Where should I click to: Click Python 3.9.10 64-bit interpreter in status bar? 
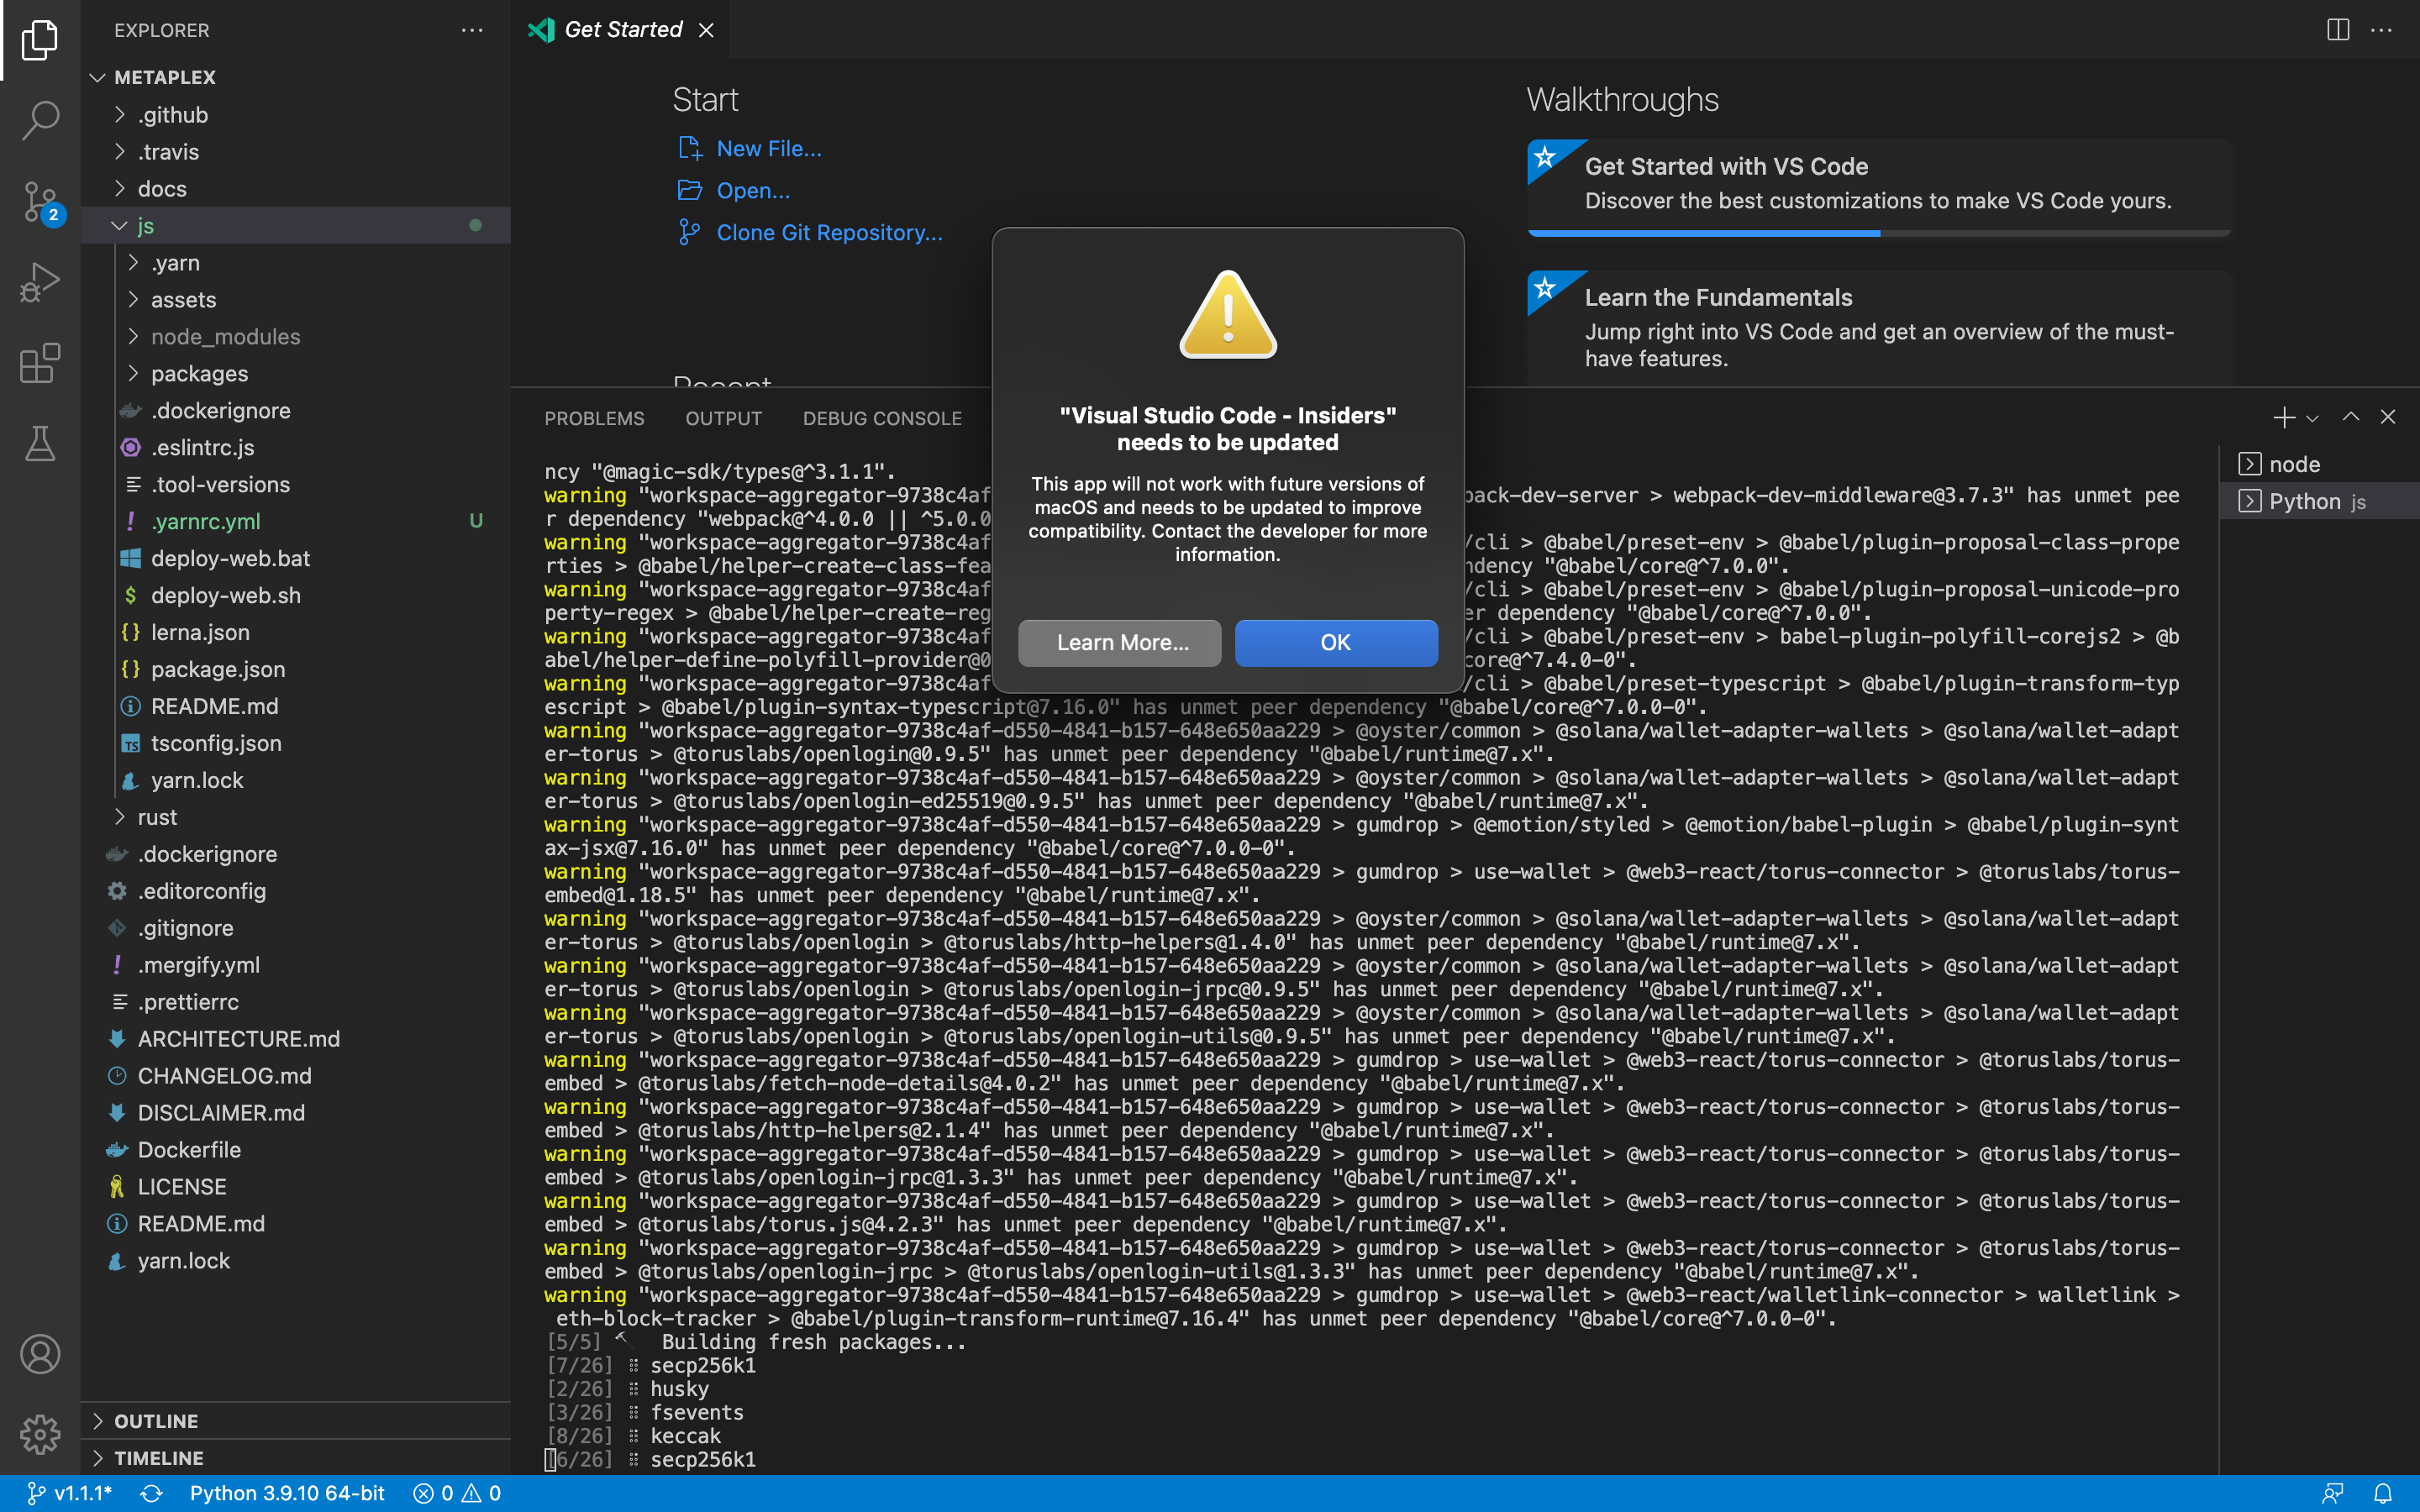click(x=287, y=1493)
